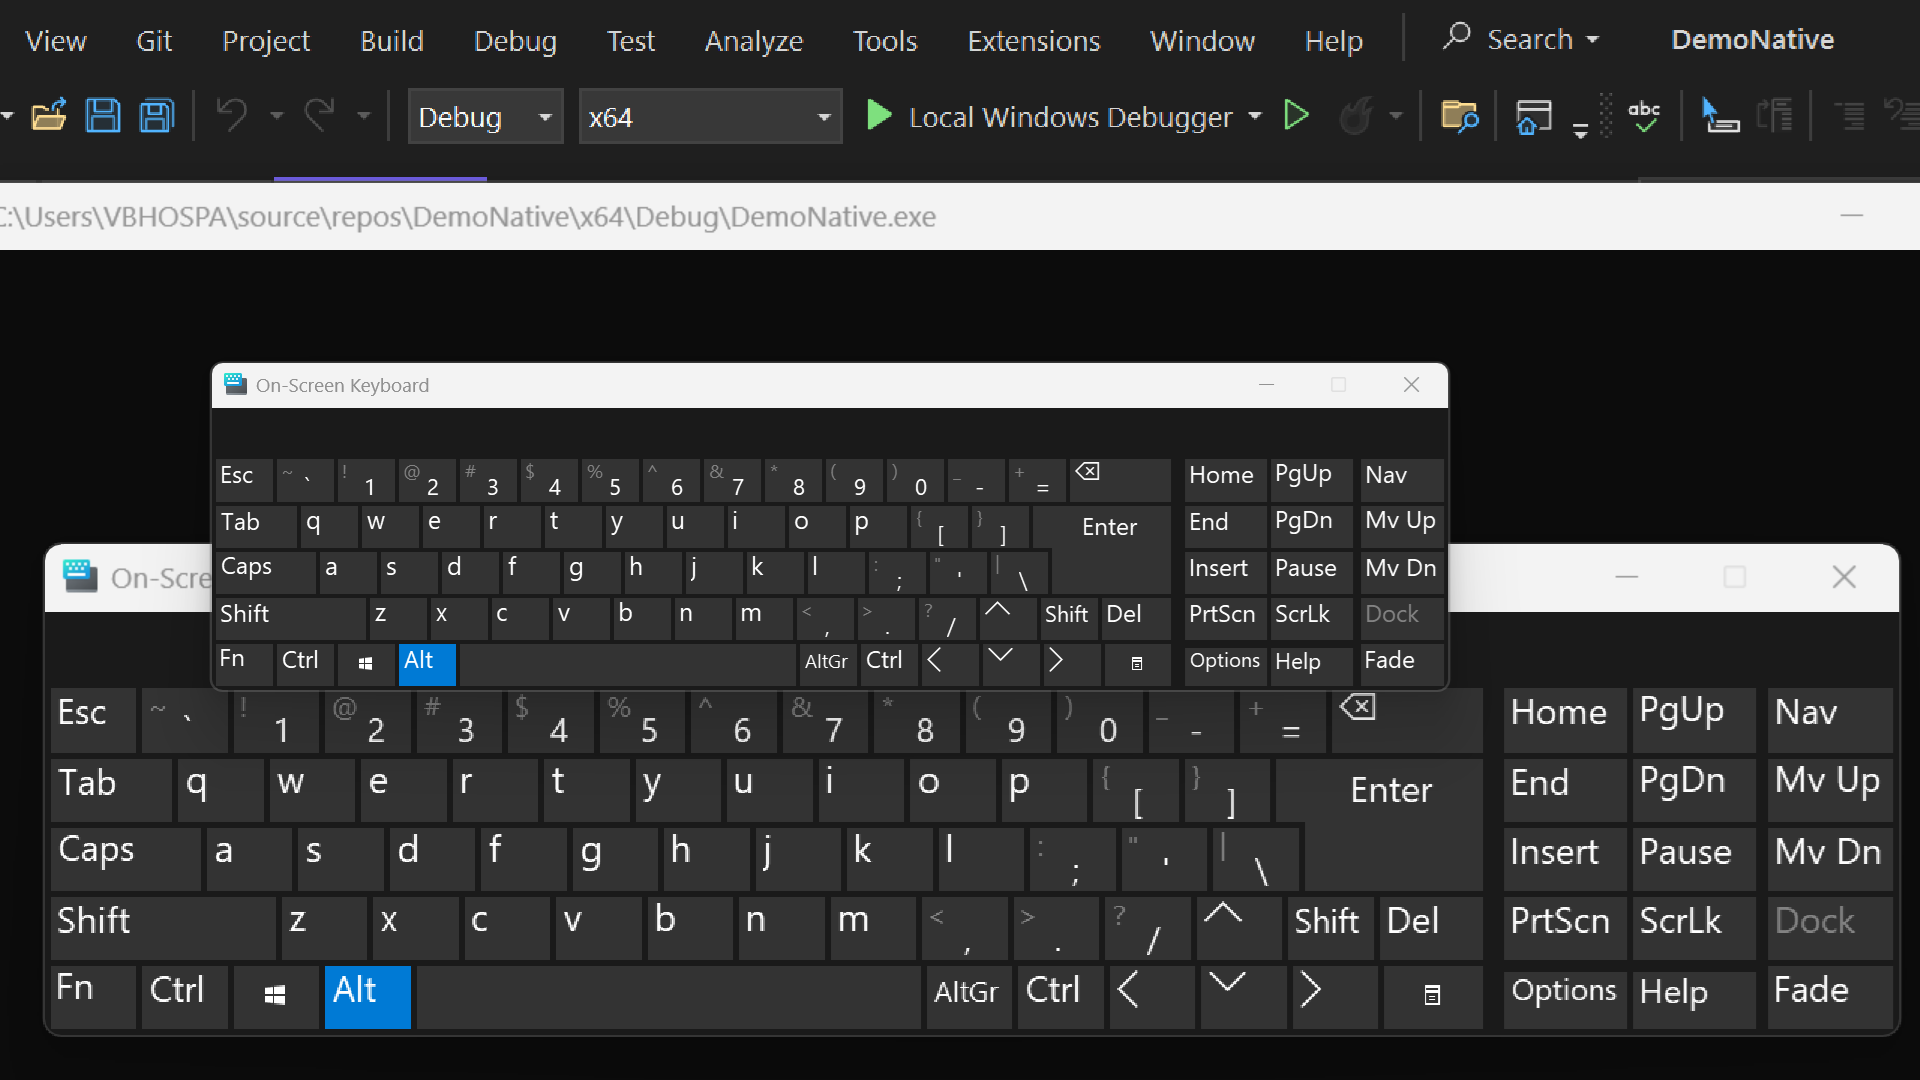Image resolution: width=1920 pixels, height=1080 pixels.
Task: Expand the Local Windows Debugger dropdown arrow
Action: tap(1255, 116)
